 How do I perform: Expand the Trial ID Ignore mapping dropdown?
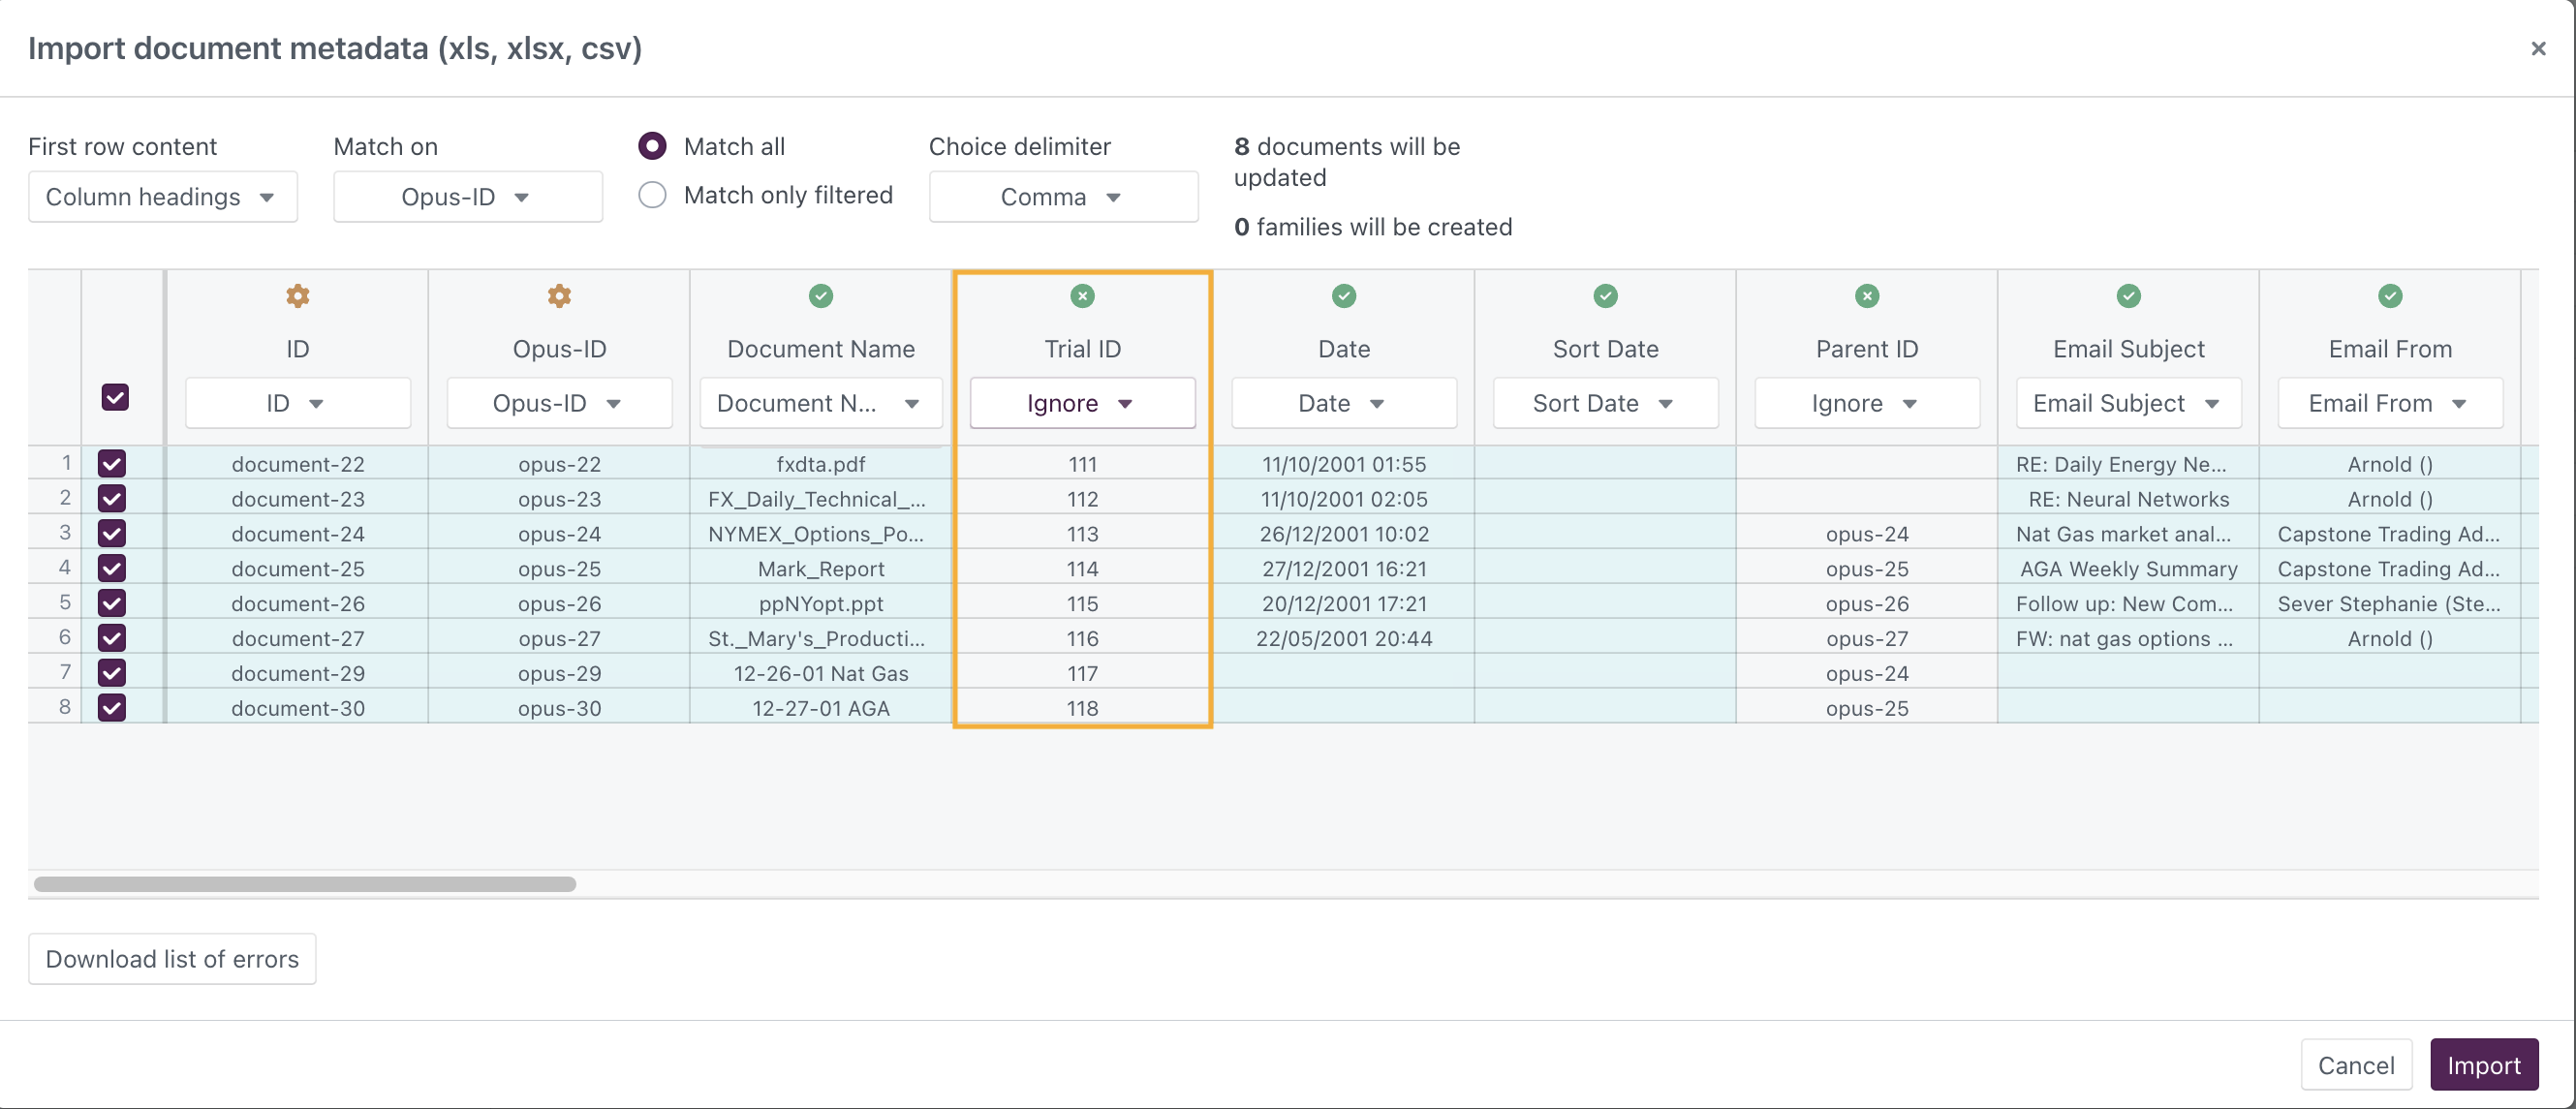click(x=1082, y=403)
